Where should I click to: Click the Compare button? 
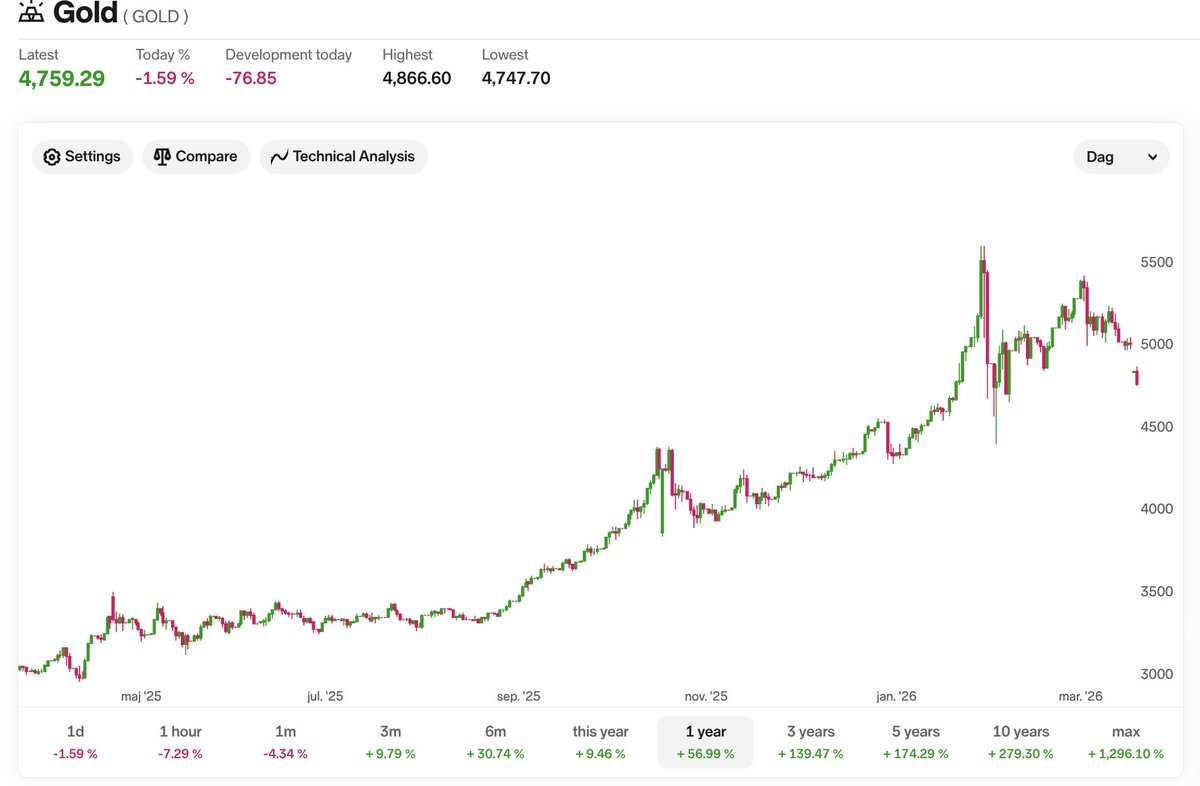click(x=196, y=157)
